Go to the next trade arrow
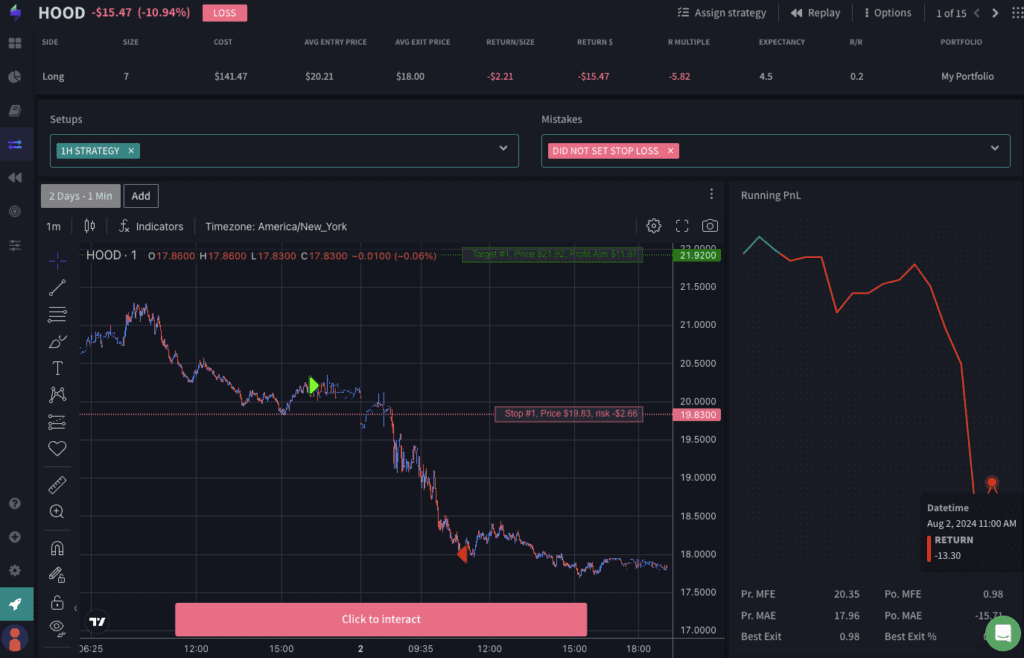 coord(994,13)
